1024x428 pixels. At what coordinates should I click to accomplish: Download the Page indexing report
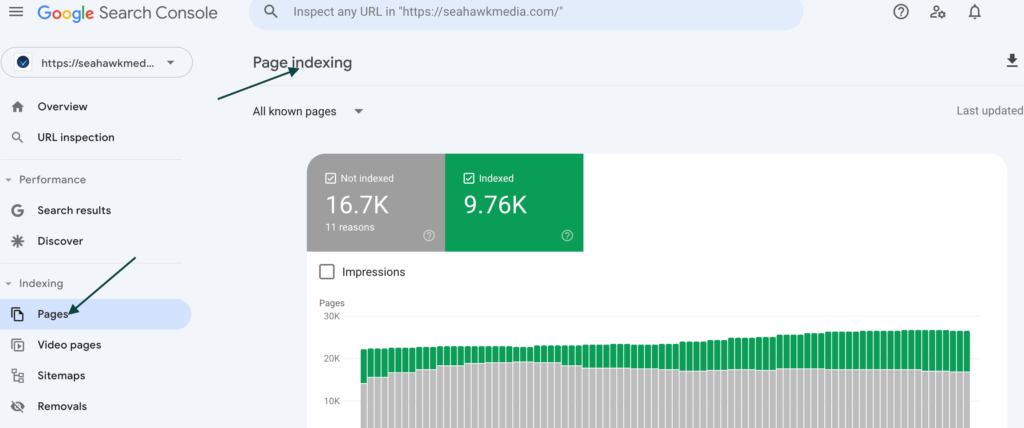click(x=1011, y=62)
